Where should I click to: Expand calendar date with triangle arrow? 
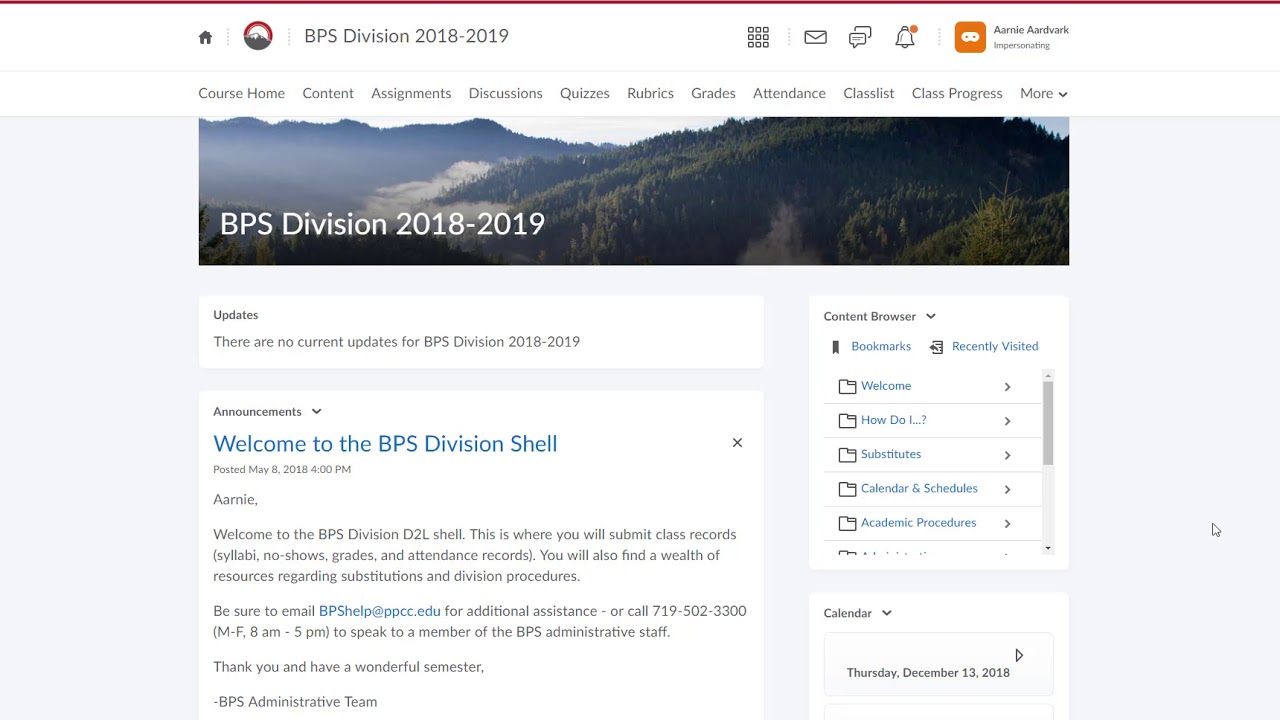pos(1019,656)
